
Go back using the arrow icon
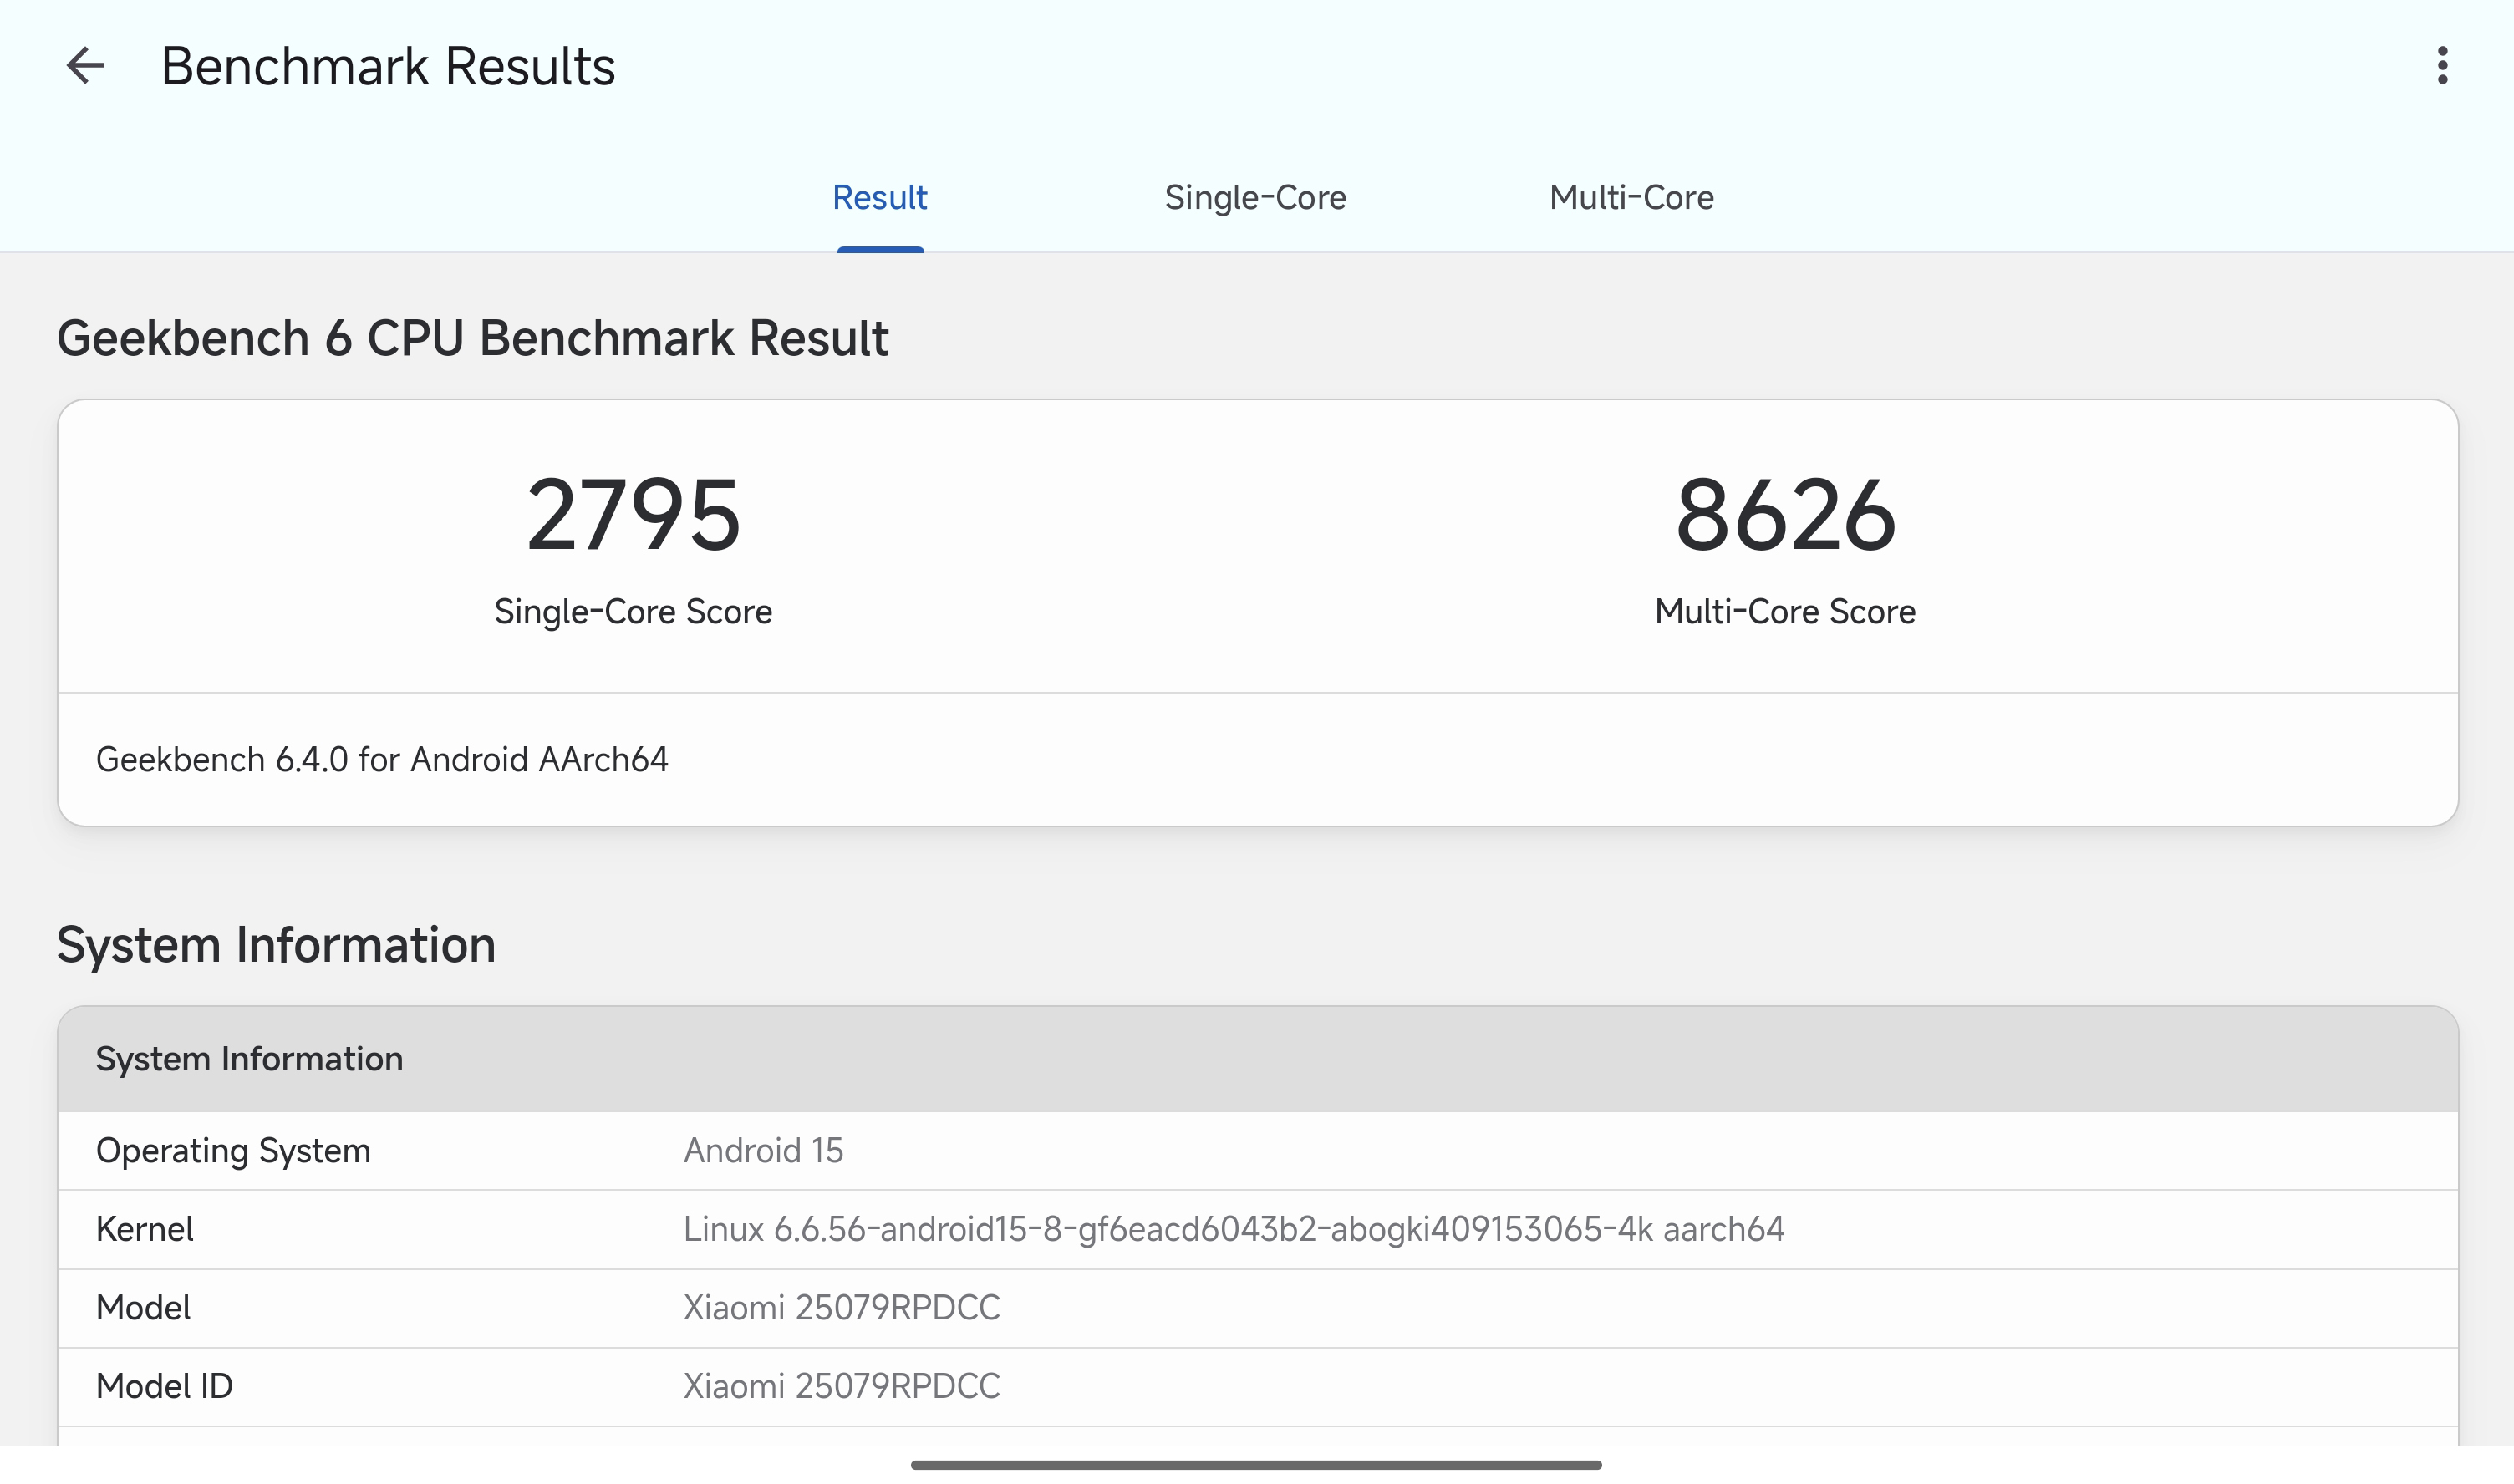pos(85,66)
